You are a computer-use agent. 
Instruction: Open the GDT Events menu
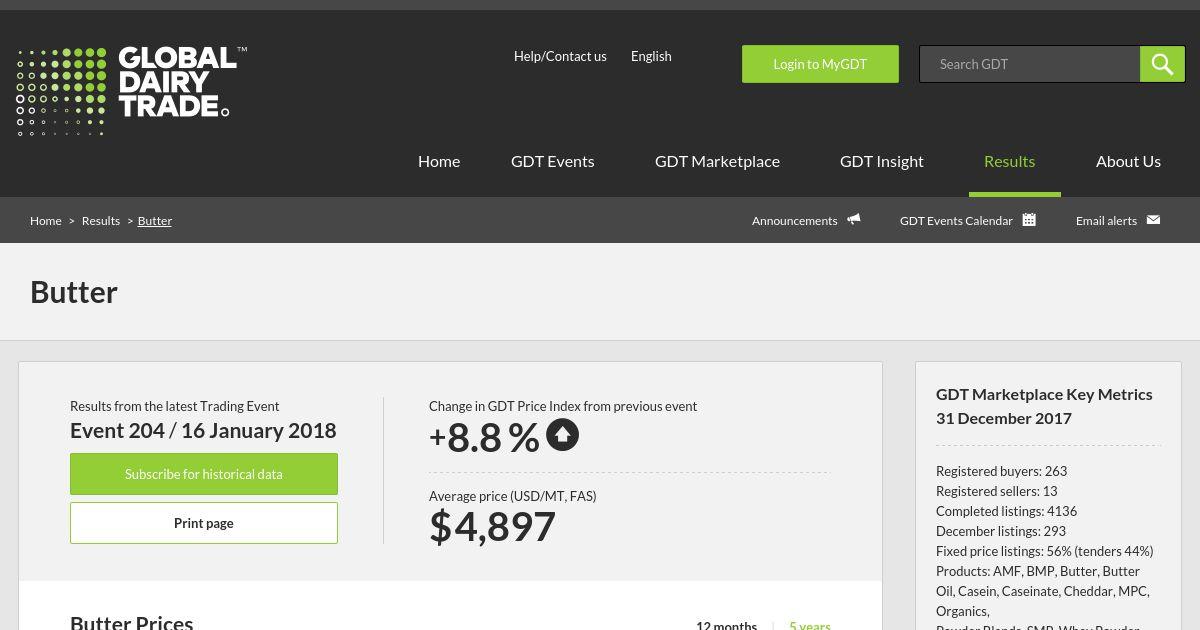552,161
